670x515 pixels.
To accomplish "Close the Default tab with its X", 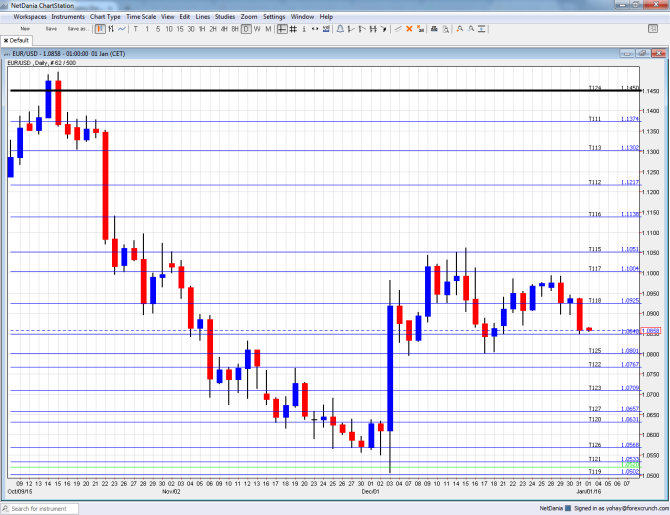I will click(x=6, y=41).
